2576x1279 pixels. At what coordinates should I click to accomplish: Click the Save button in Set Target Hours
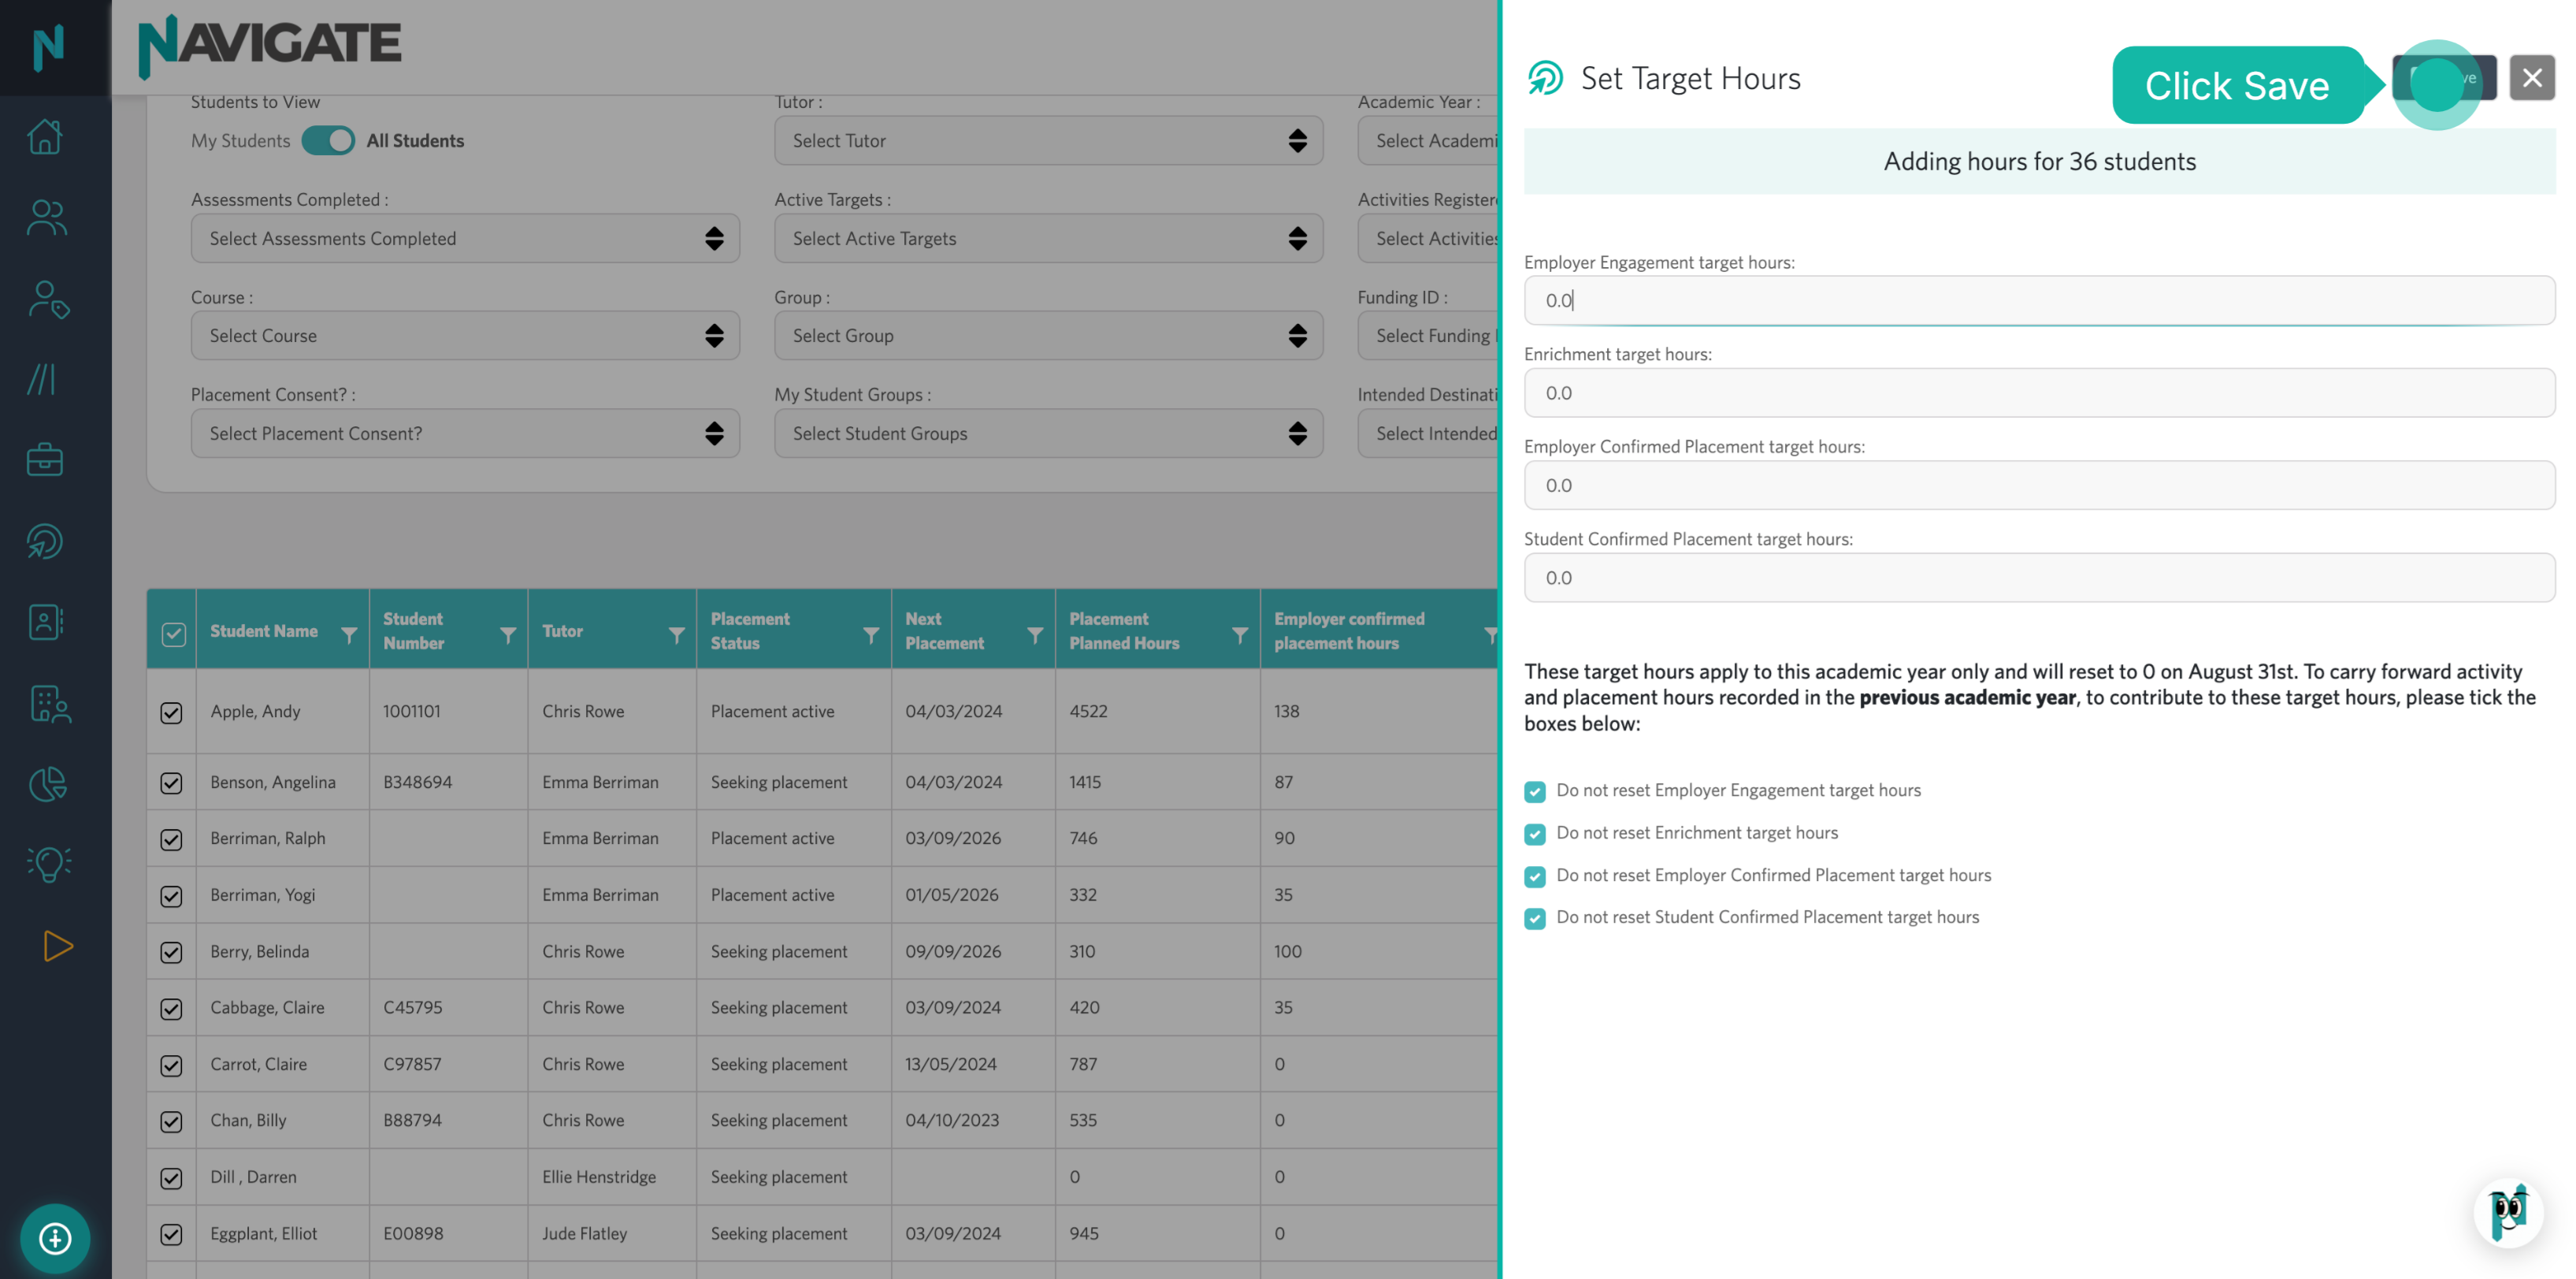[x=2444, y=77]
